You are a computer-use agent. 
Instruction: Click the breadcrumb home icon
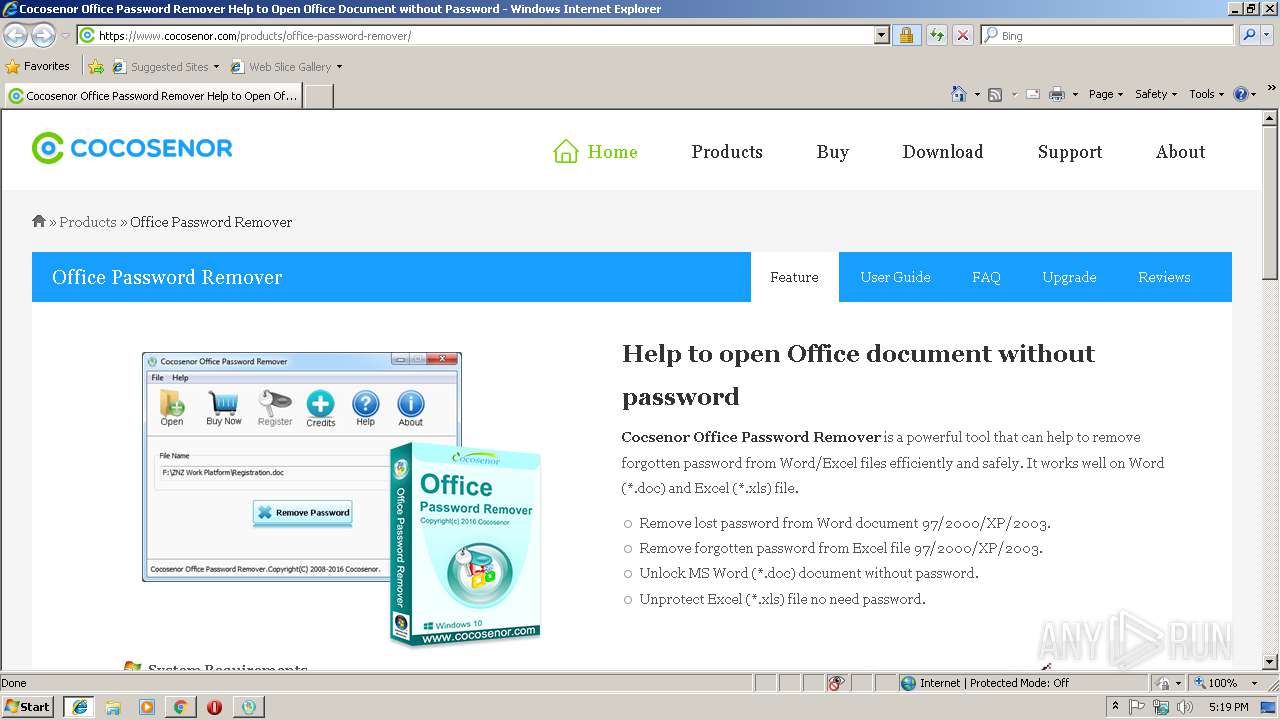(x=39, y=221)
